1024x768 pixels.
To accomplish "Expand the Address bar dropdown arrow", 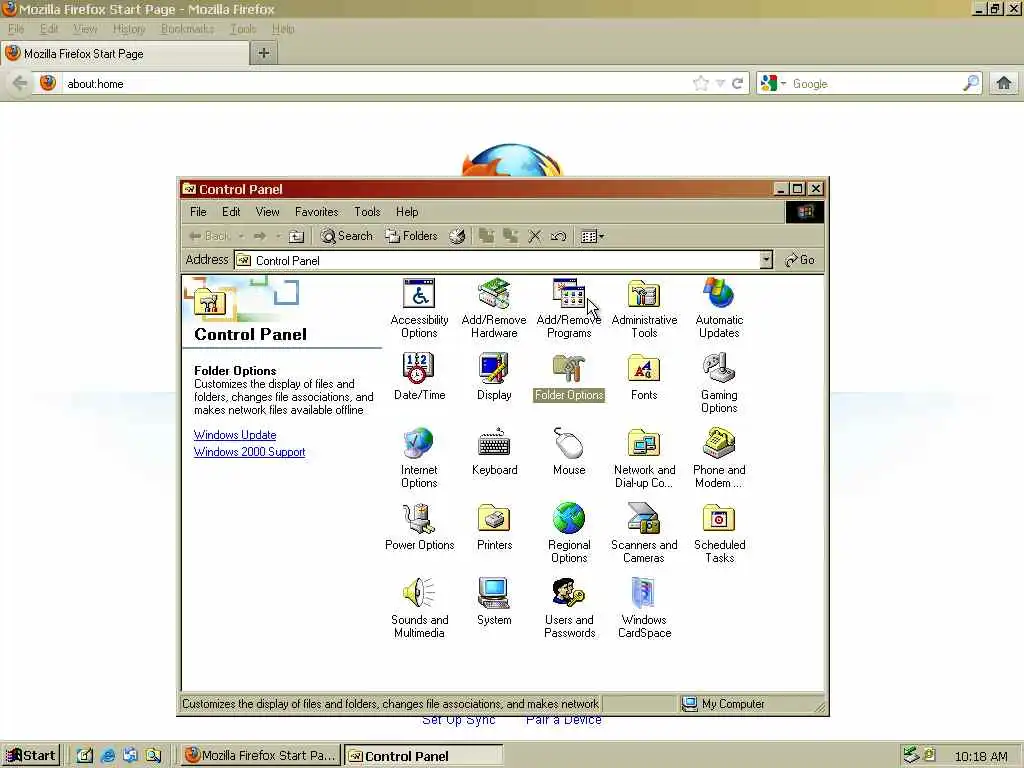I will click(766, 260).
